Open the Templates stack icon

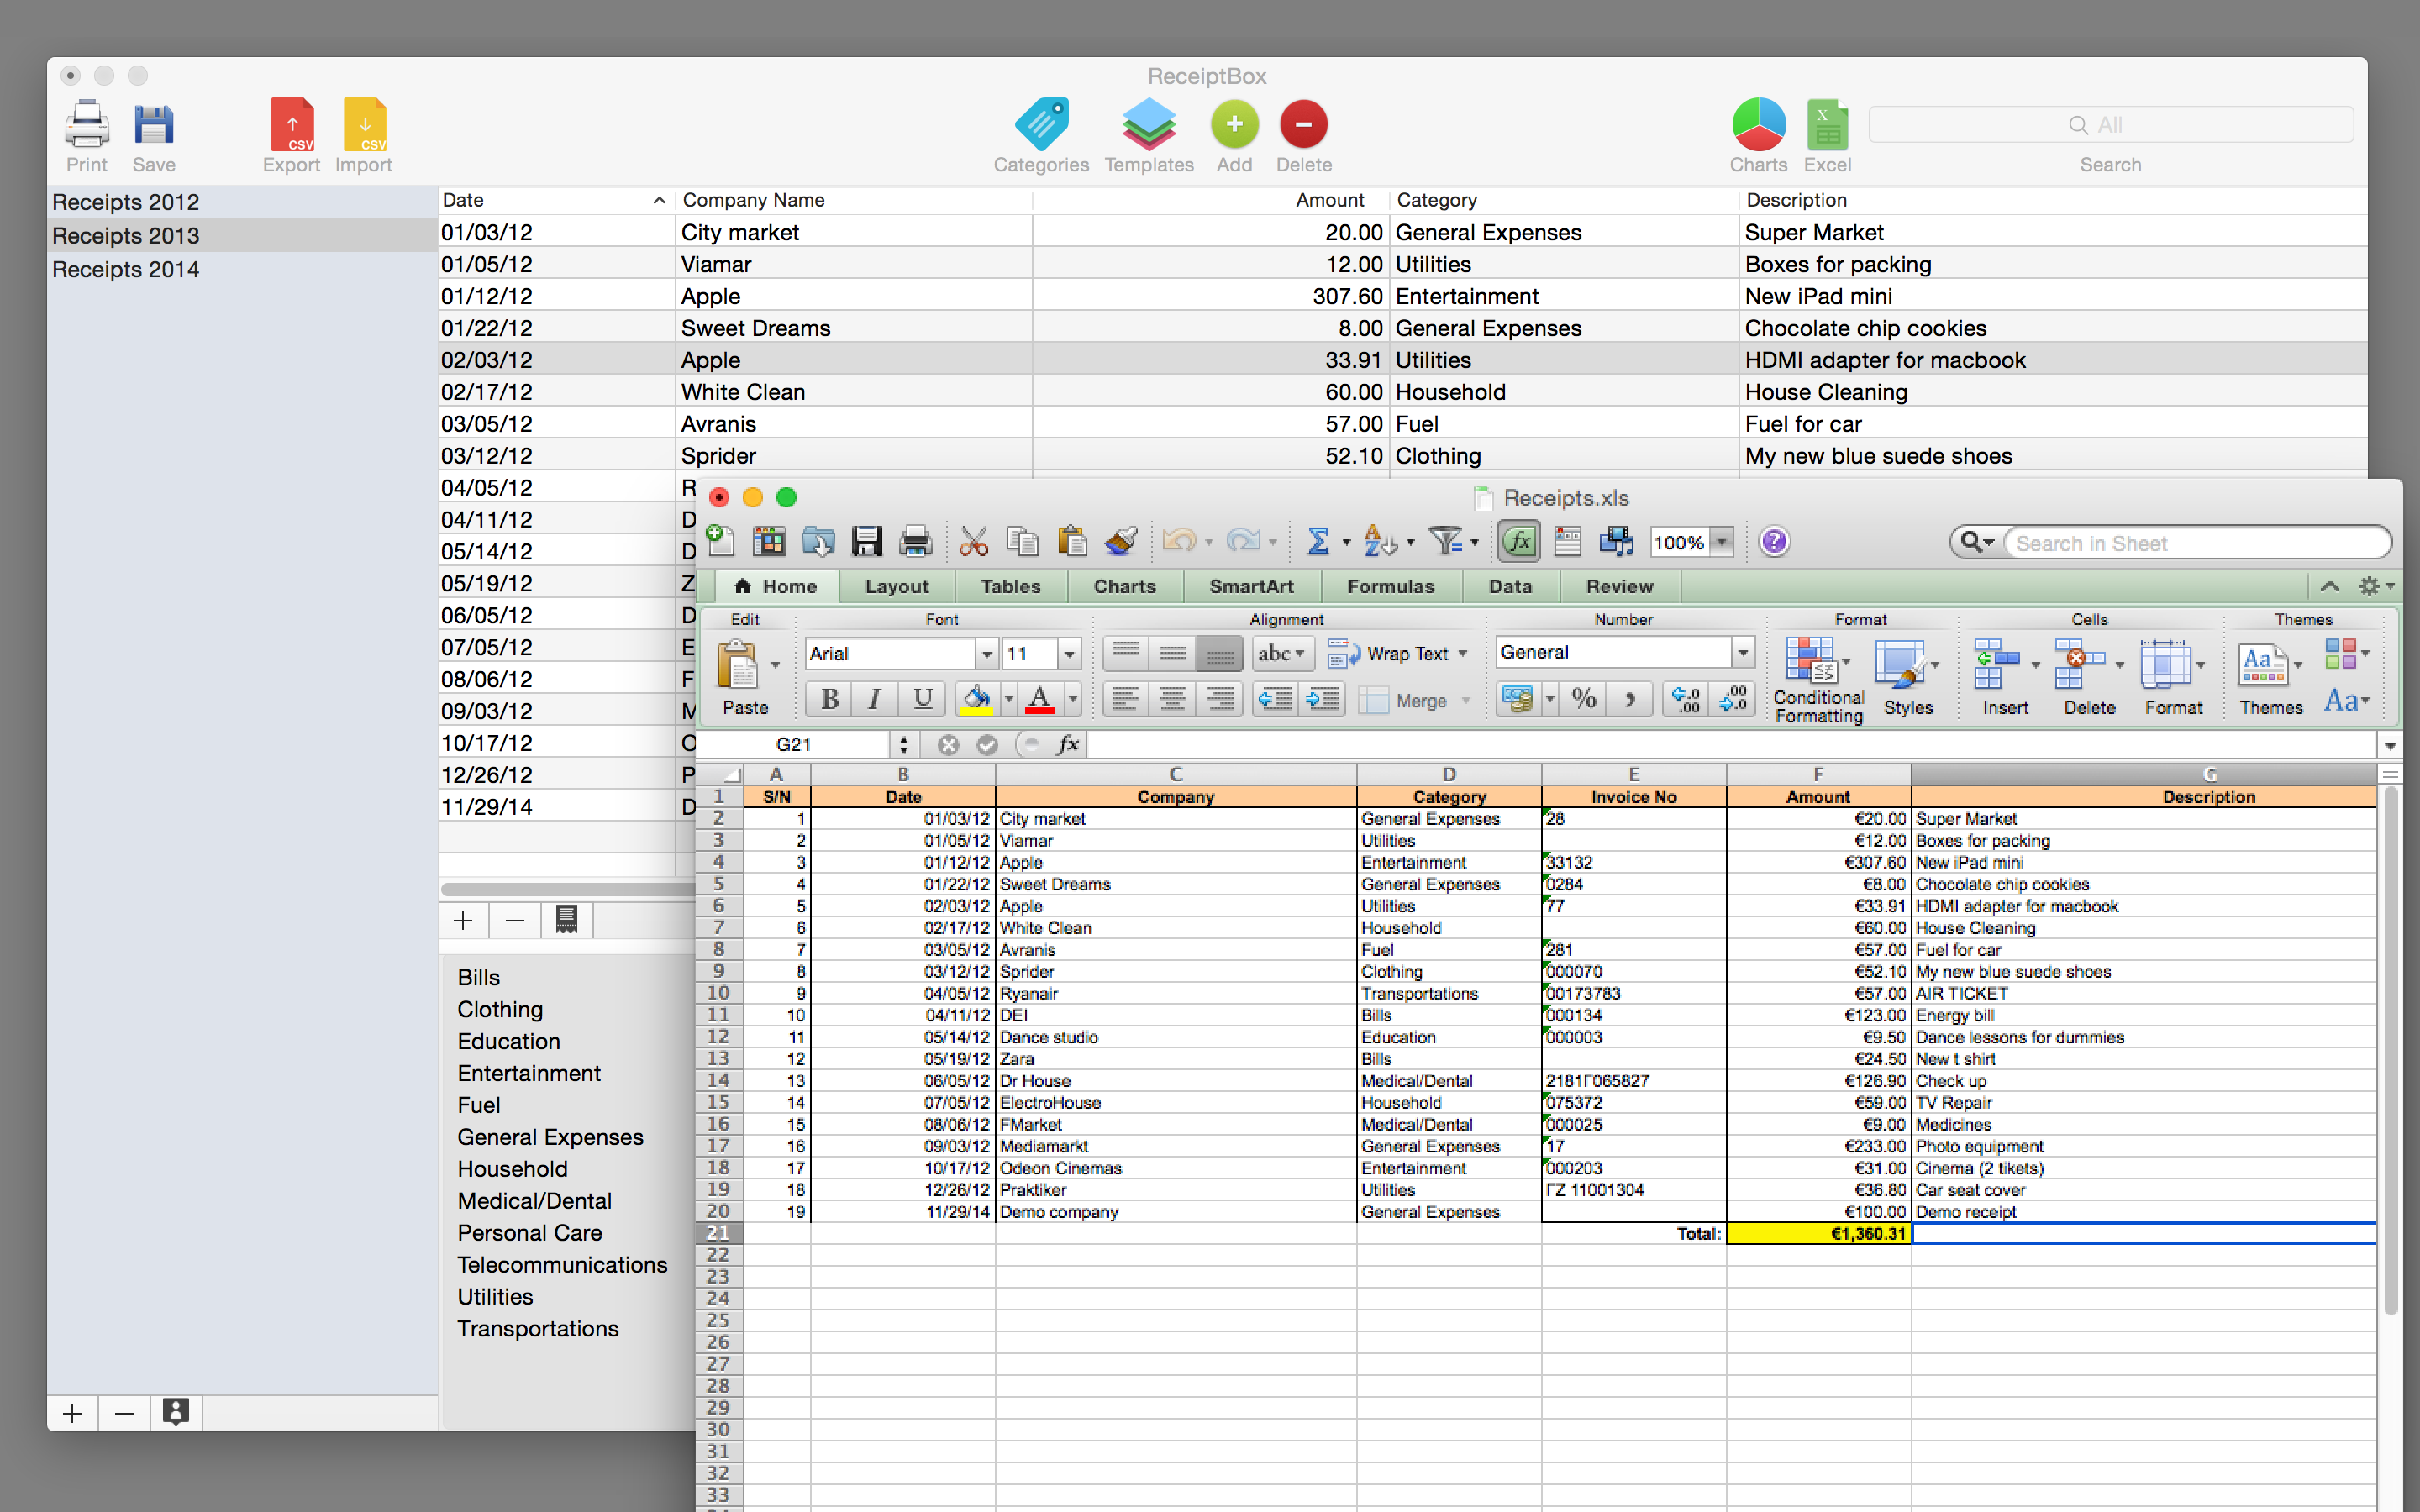pos(1148,125)
